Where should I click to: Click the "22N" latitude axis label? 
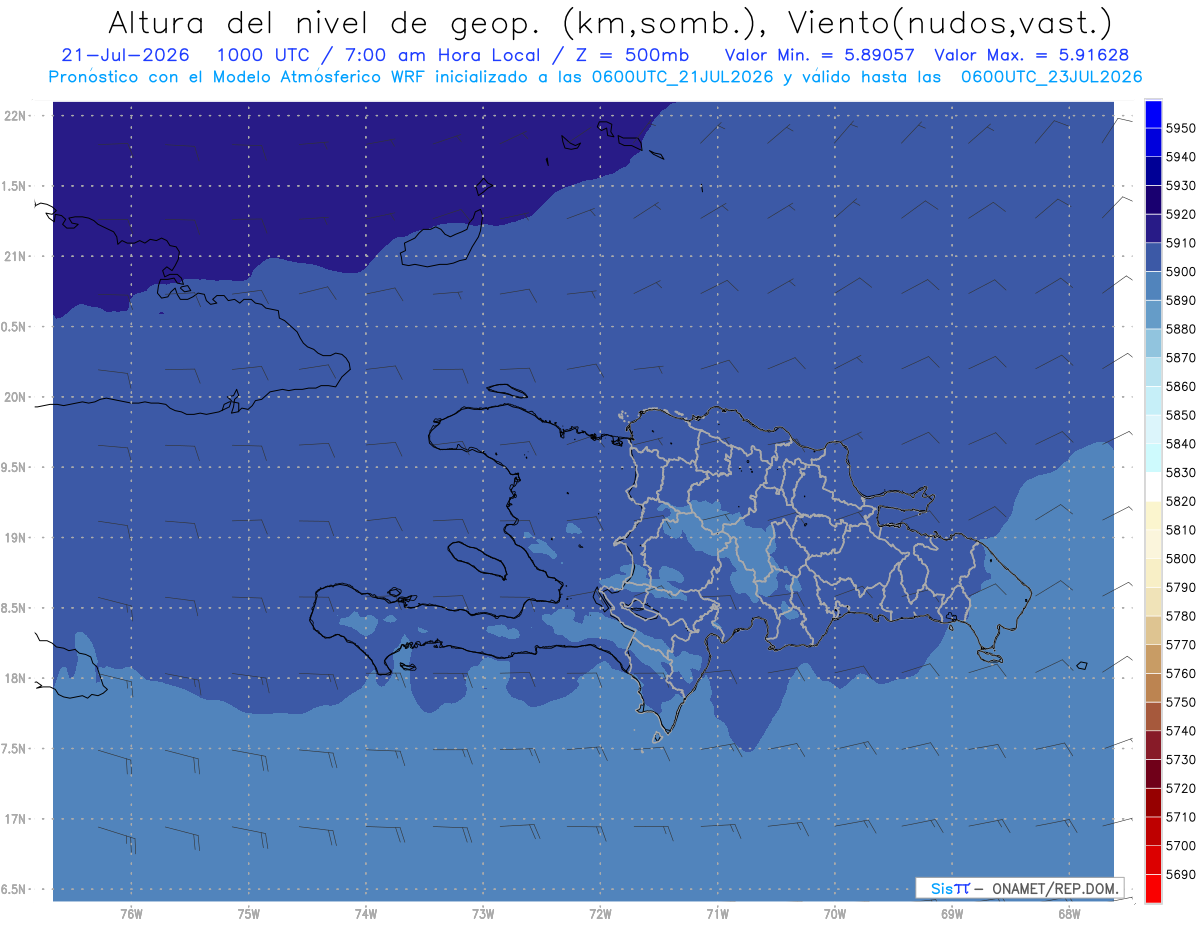(15, 116)
